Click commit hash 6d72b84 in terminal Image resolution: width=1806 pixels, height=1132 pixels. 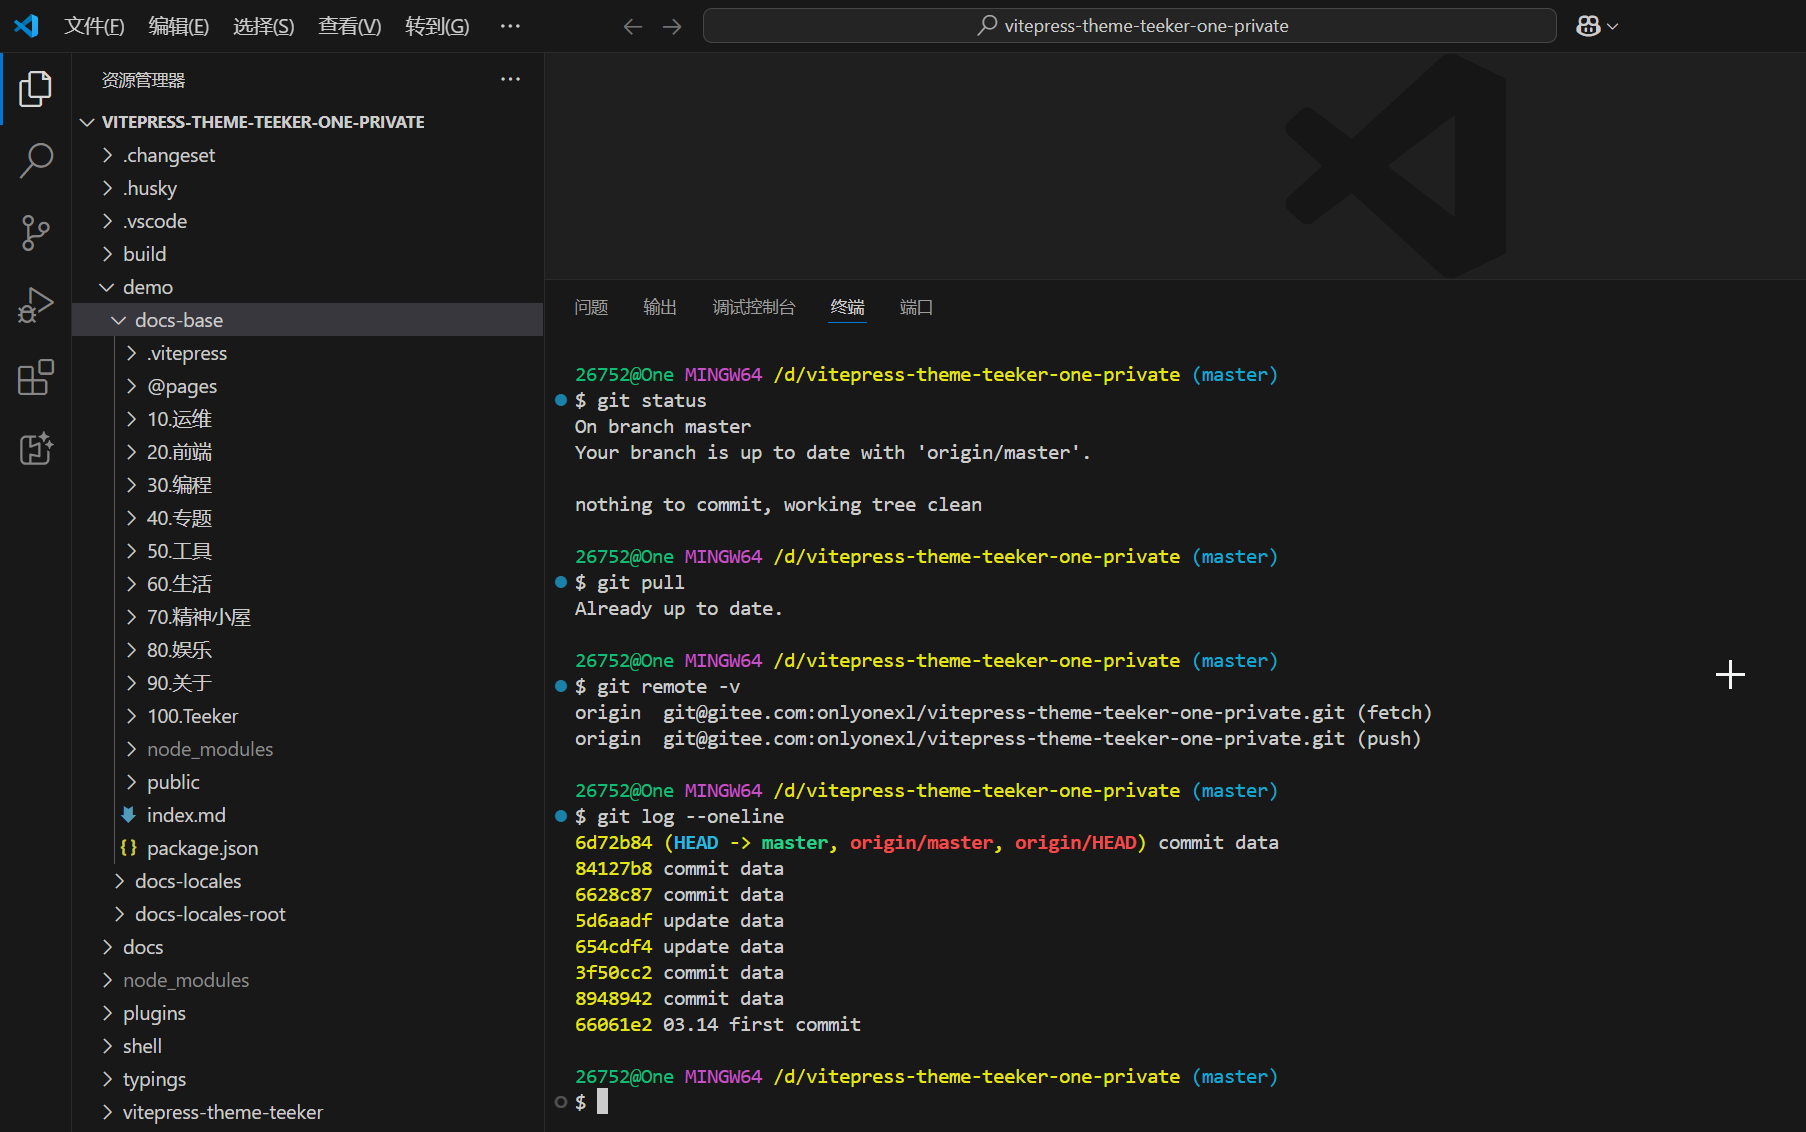(x=613, y=843)
